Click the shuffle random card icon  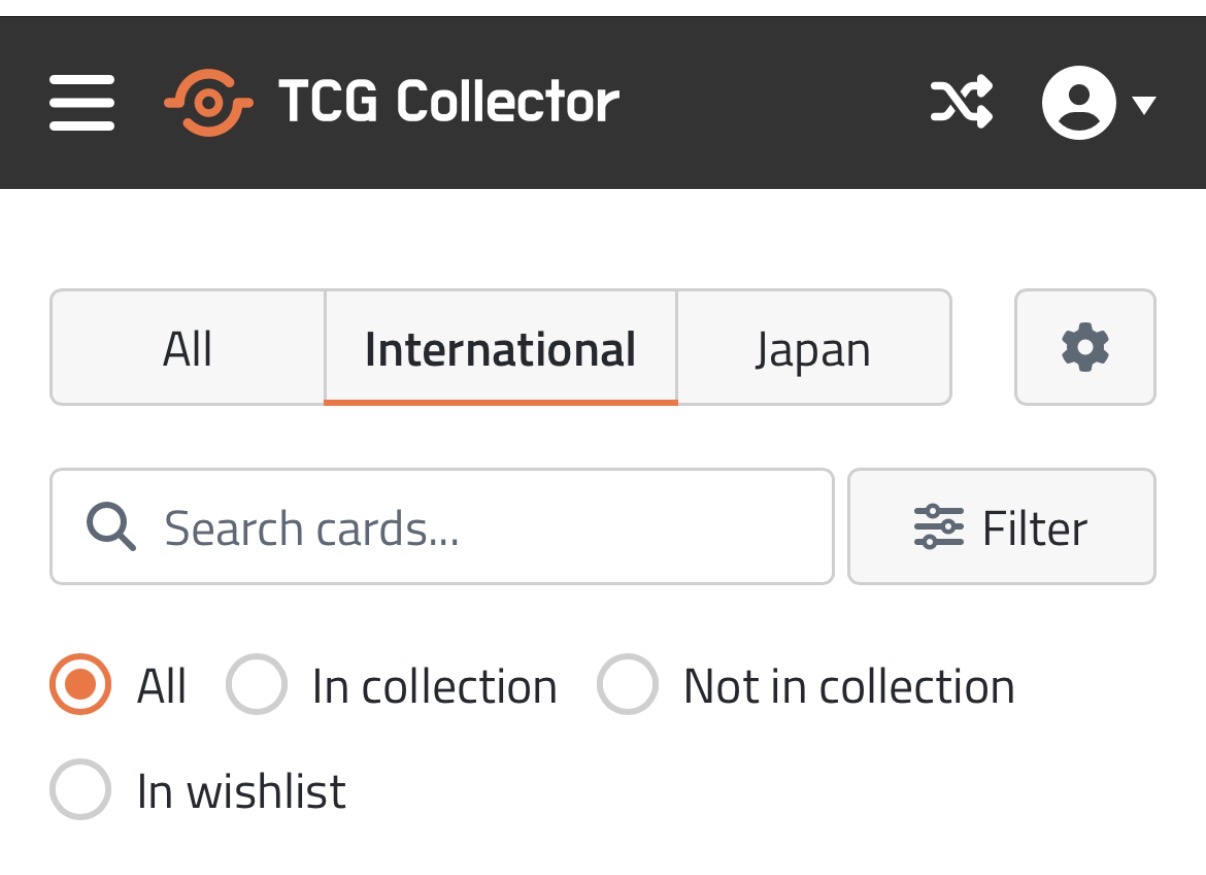tap(961, 102)
